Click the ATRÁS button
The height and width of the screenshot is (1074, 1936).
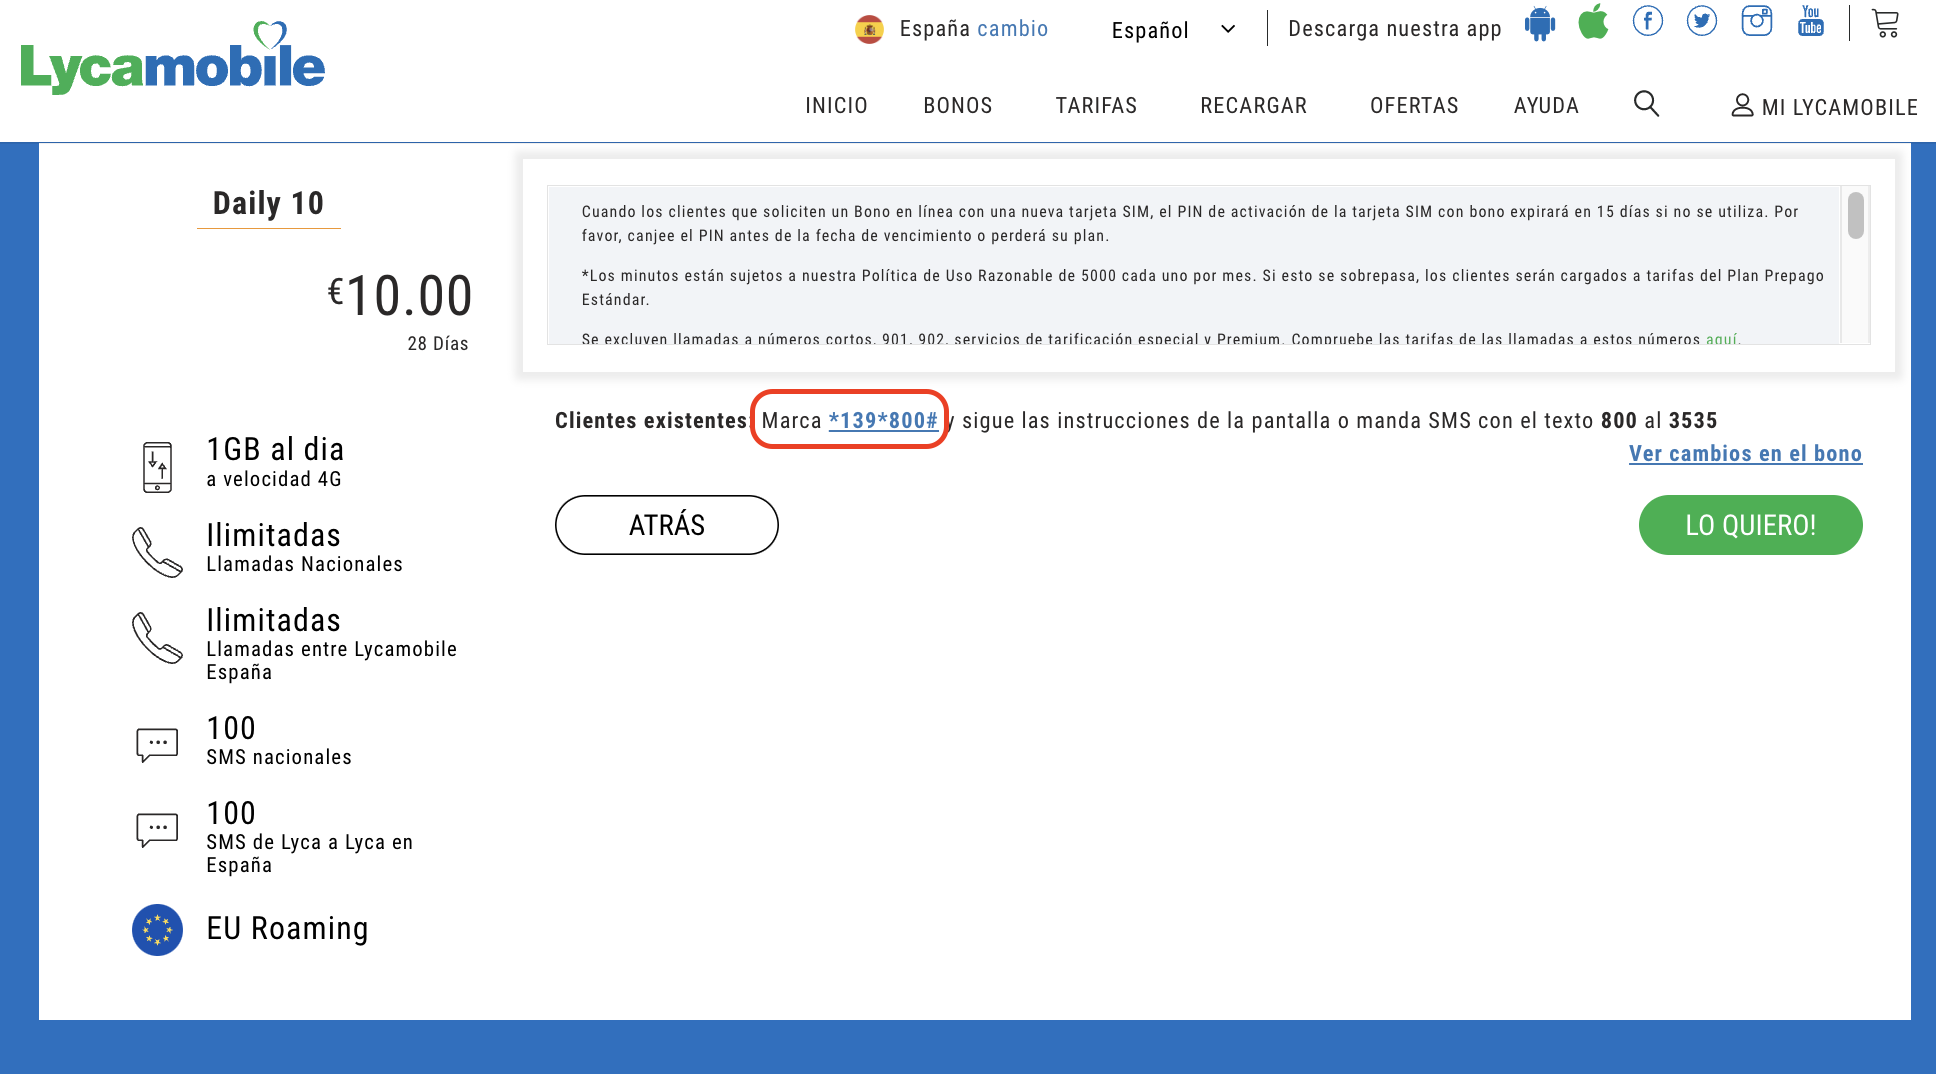click(x=666, y=525)
